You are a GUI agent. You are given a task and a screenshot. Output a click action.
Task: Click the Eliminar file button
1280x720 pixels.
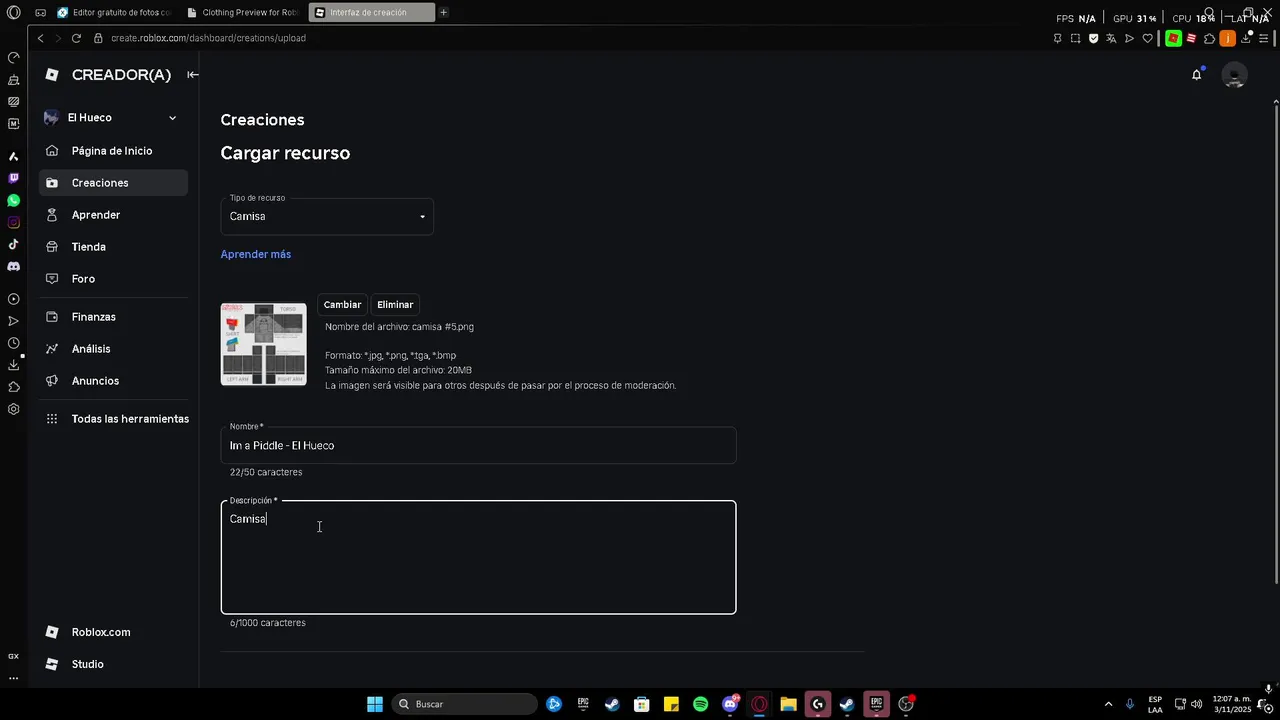pos(395,305)
